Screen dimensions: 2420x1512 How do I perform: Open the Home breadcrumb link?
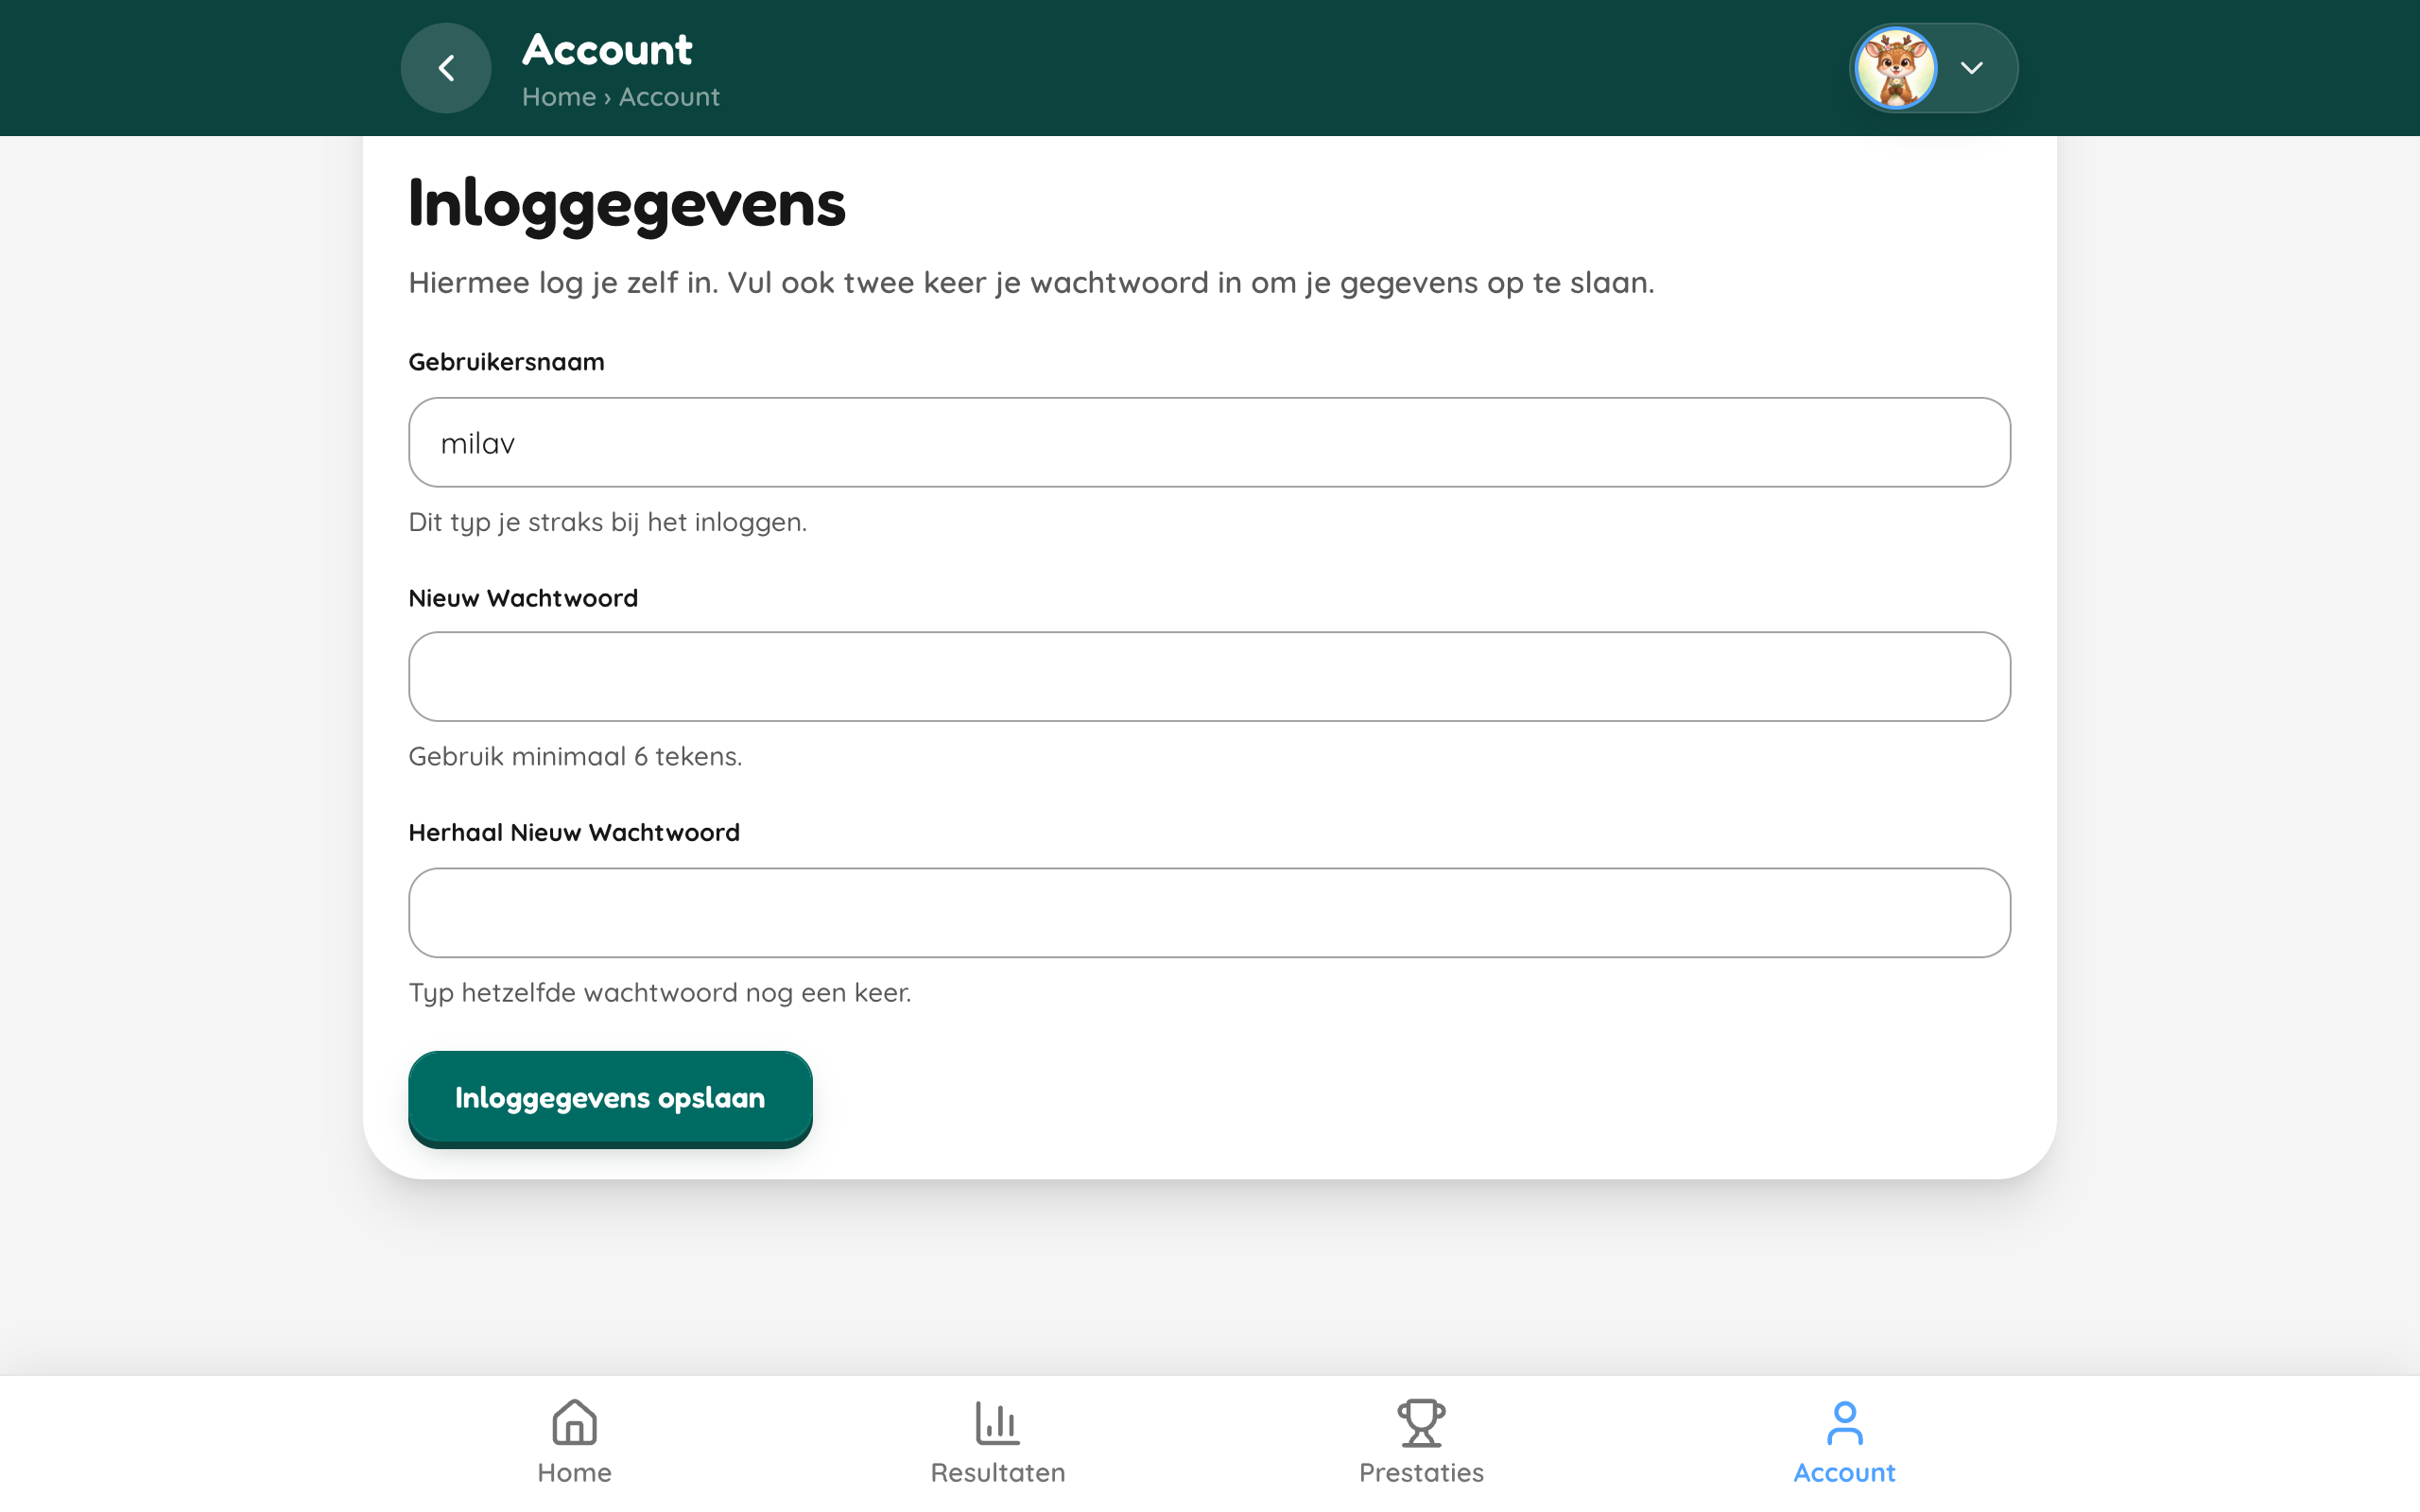[x=559, y=97]
